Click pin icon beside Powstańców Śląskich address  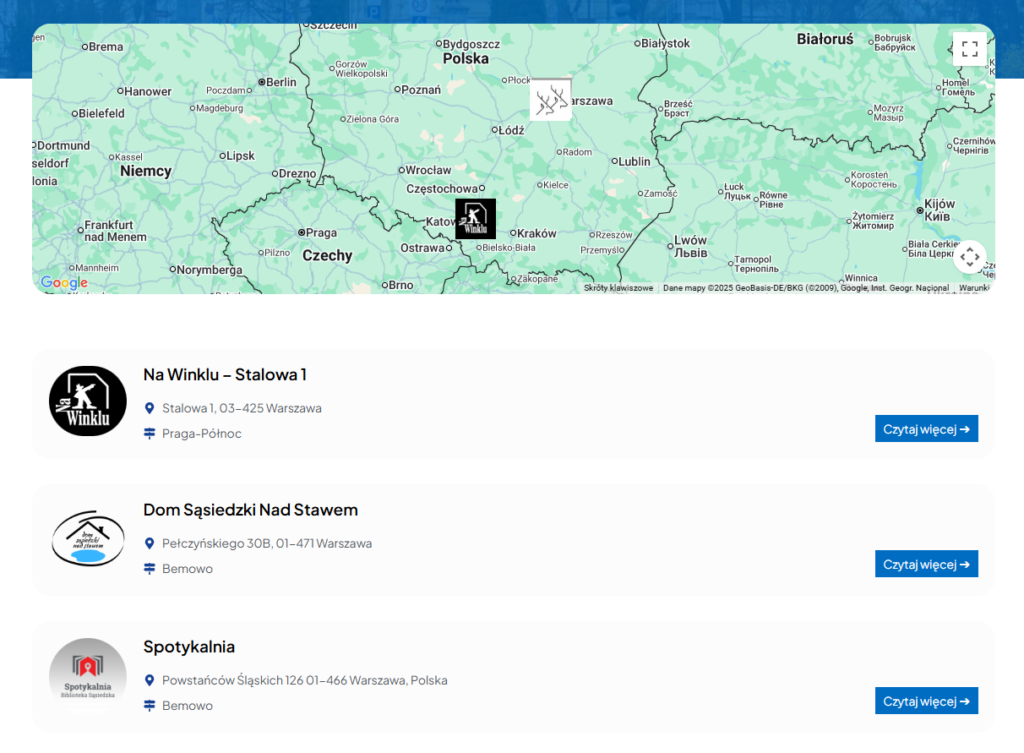click(150, 680)
